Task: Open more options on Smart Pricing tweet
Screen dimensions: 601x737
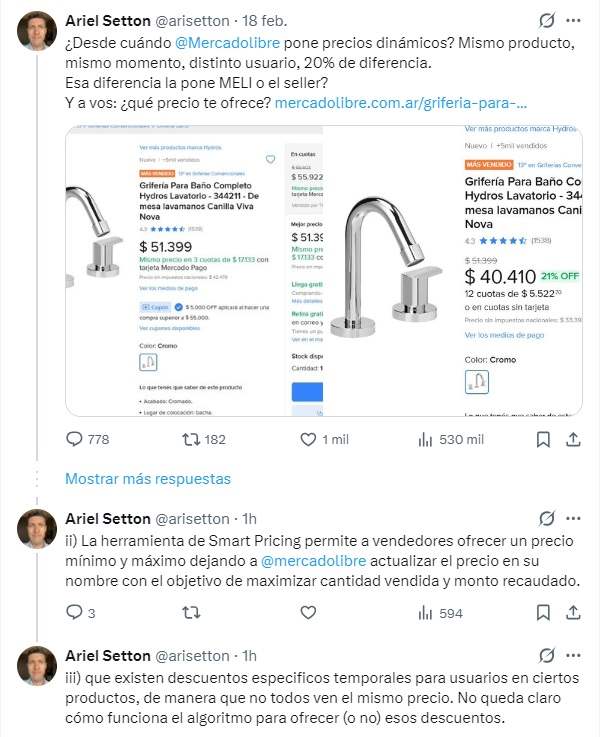Action: click(575, 518)
